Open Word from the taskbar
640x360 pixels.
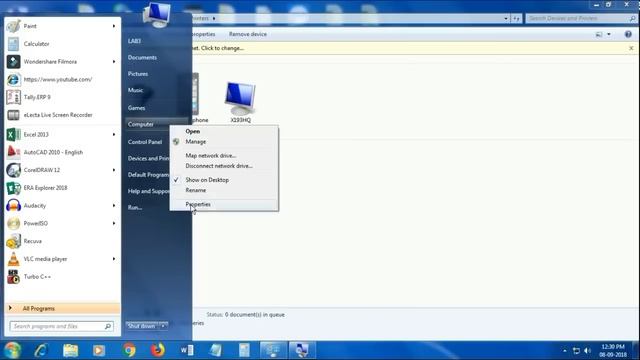[187, 350]
